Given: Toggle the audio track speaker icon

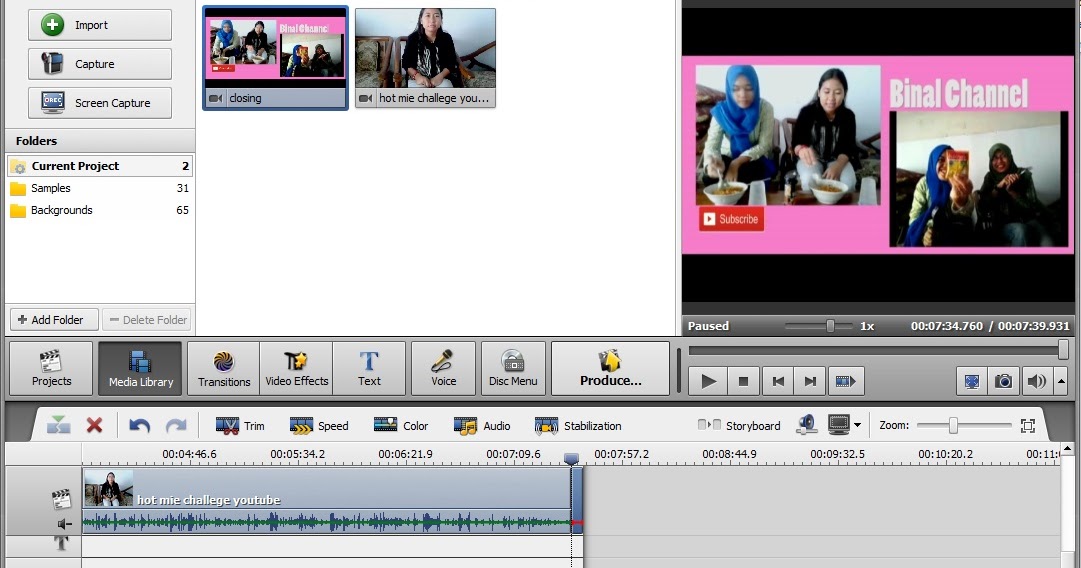Looking at the screenshot, I should point(64,525).
